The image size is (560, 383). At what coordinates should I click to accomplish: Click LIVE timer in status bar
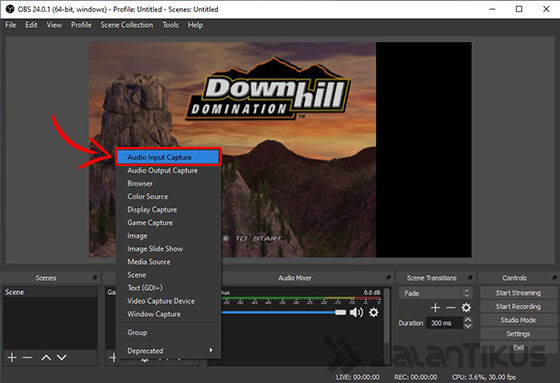click(358, 377)
